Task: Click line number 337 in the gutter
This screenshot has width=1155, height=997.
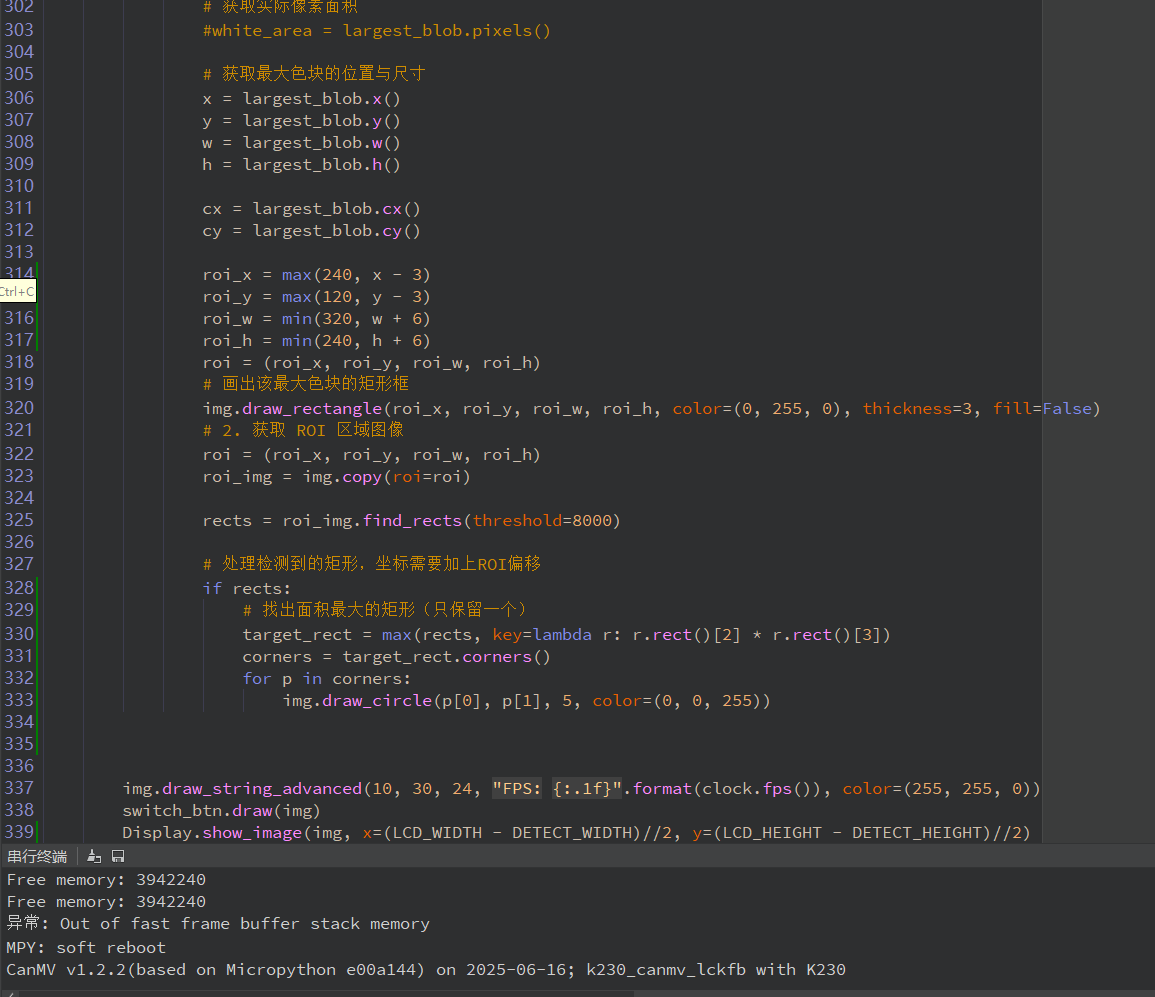Action: click(x=19, y=788)
